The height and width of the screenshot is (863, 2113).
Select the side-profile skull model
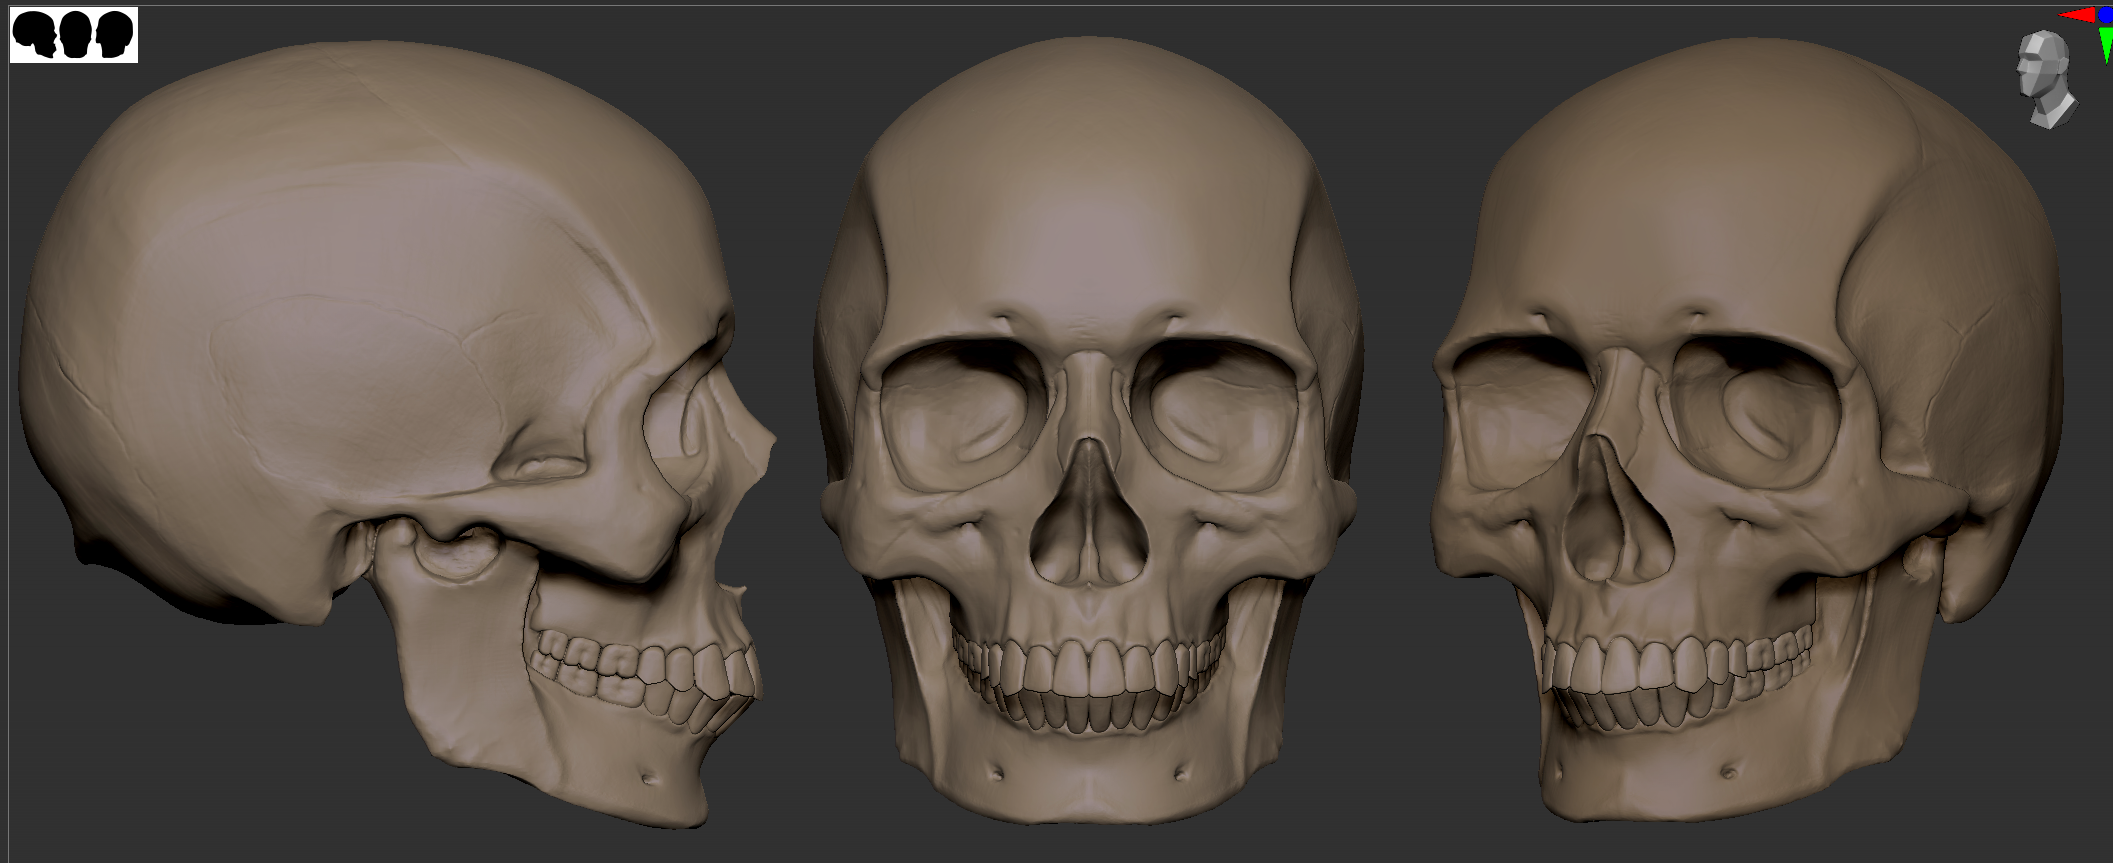(398, 435)
